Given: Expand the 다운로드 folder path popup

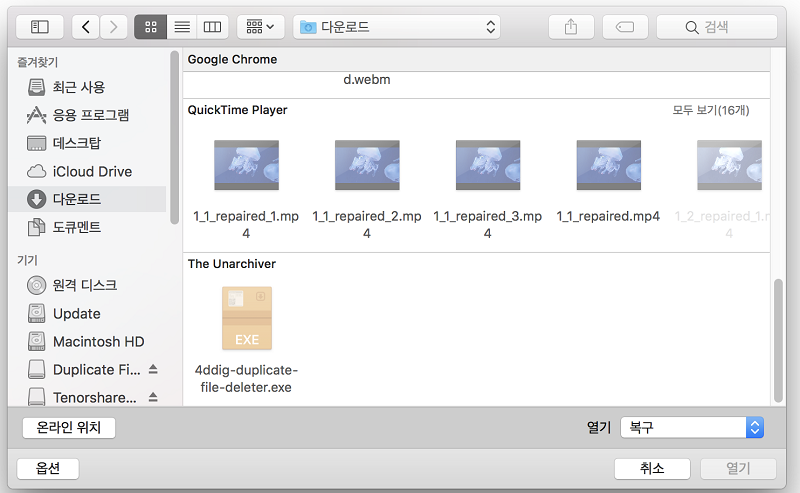Looking at the screenshot, I should coord(396,27).
